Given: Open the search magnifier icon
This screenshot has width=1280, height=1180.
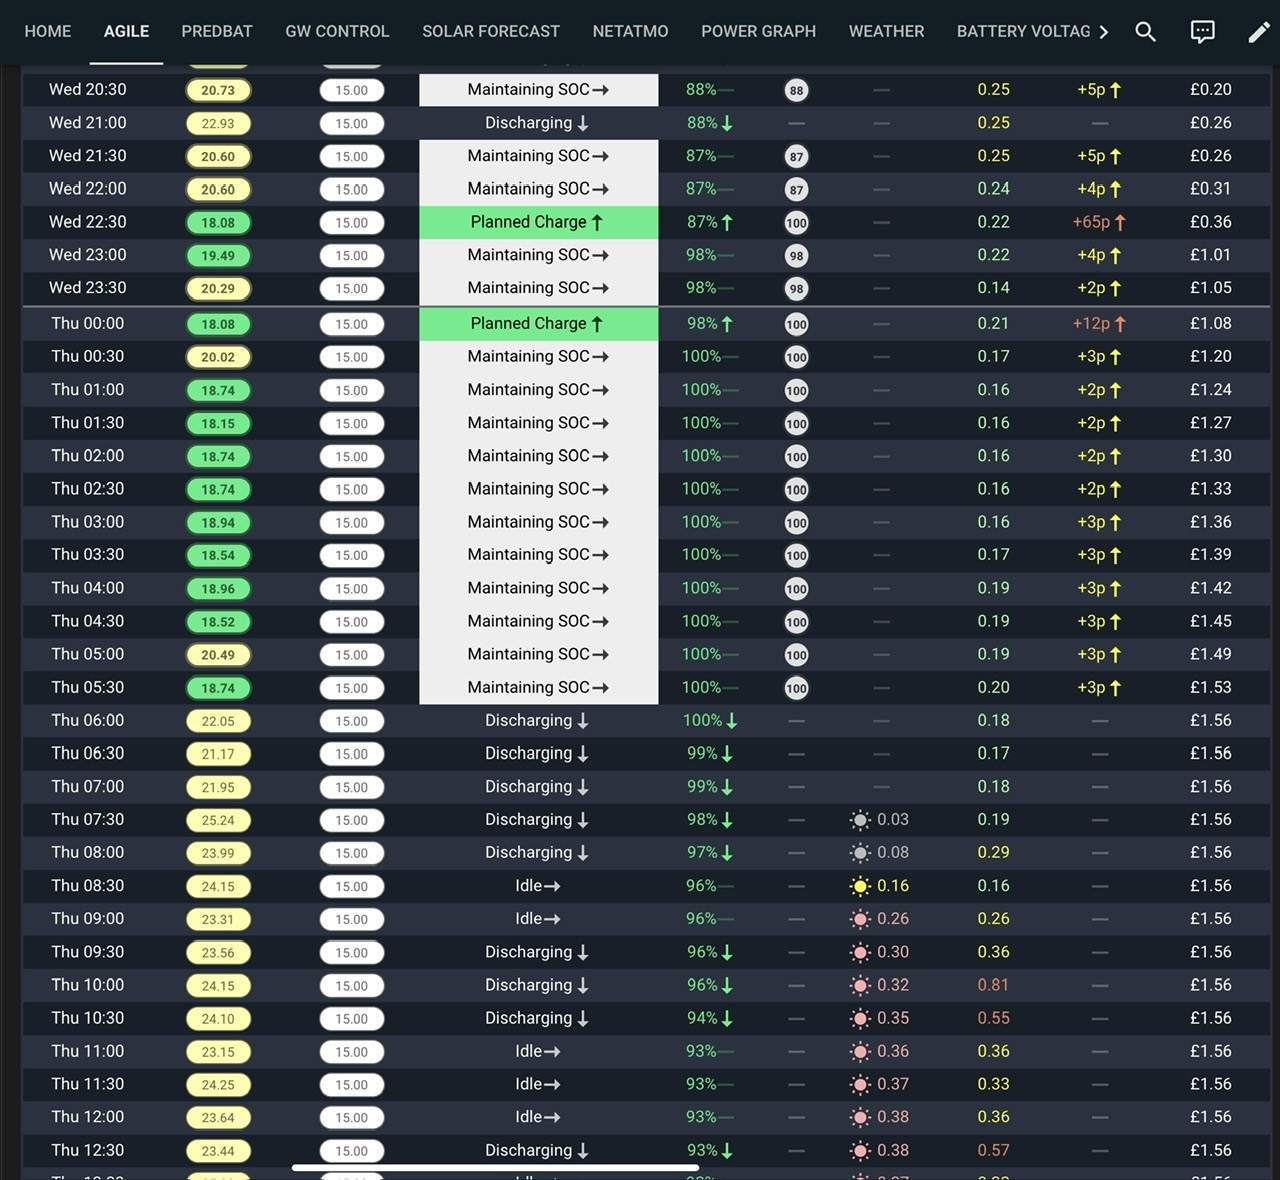Looking at the screenshot, I should tap(1146, 32).
